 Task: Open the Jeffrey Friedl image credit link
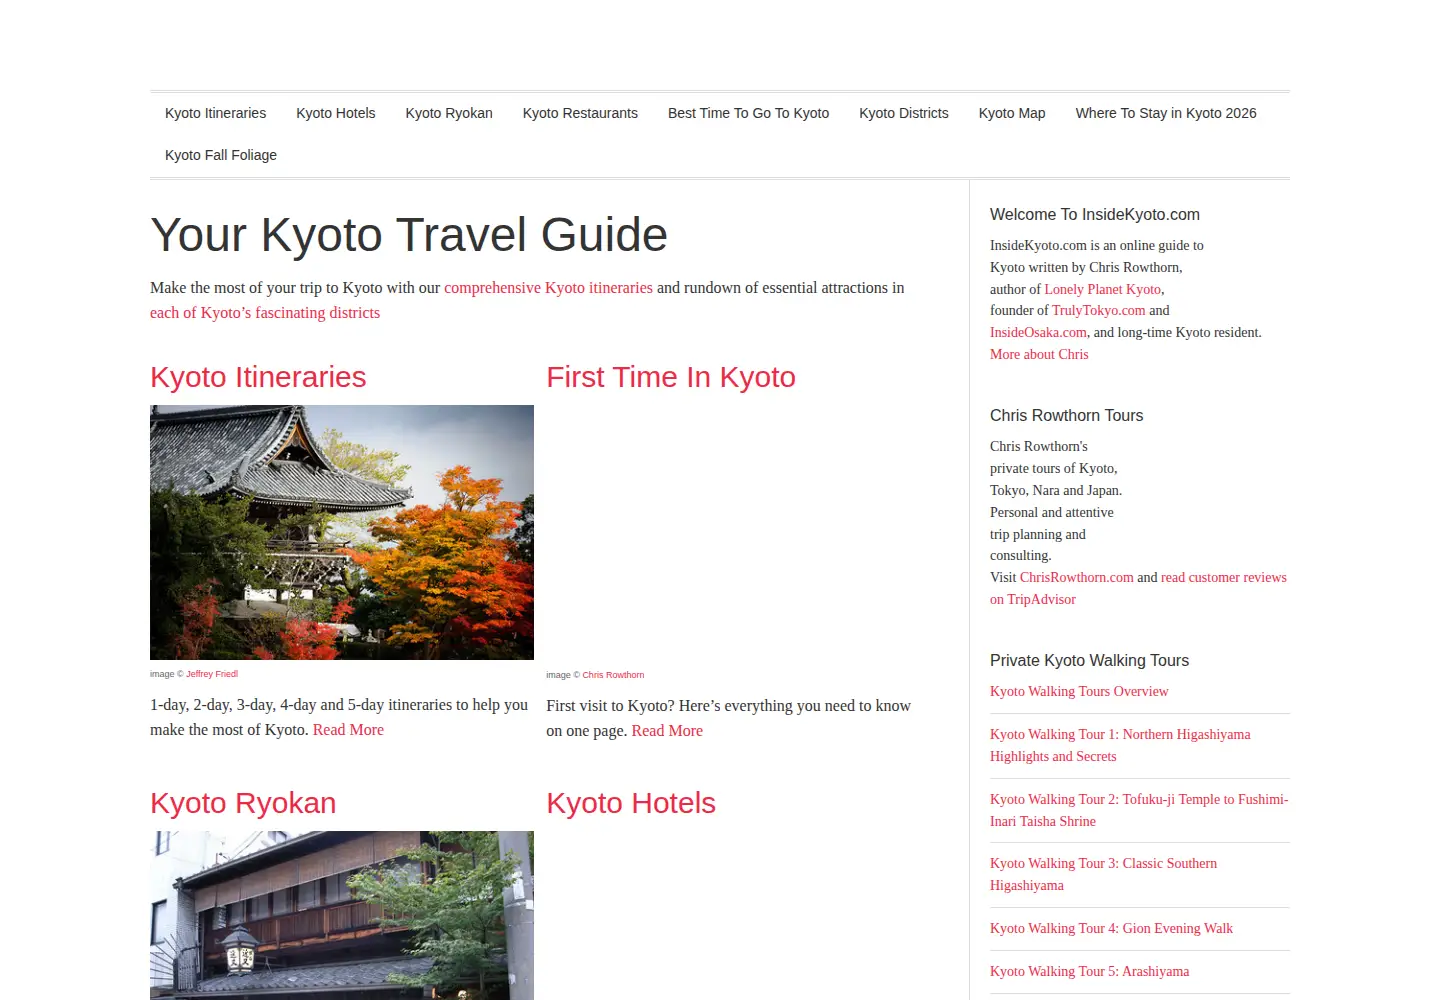pyautogui.click(x=212, y=674)
